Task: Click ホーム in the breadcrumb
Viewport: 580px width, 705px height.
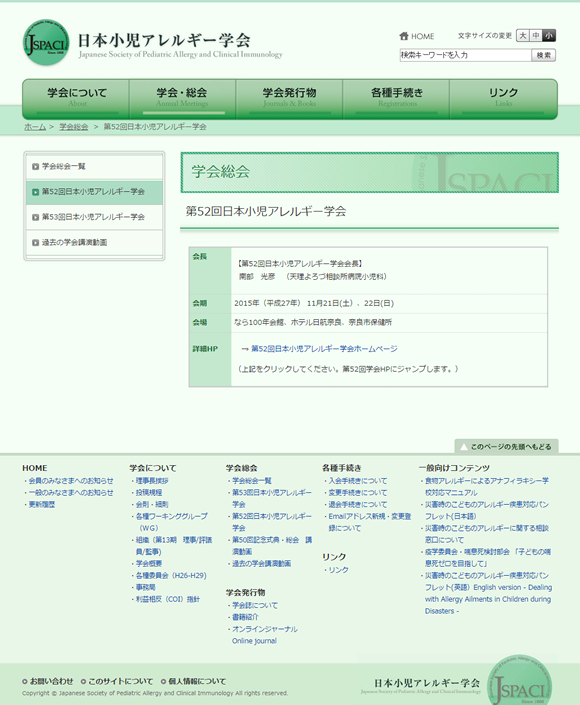Action: coord(35,127)
